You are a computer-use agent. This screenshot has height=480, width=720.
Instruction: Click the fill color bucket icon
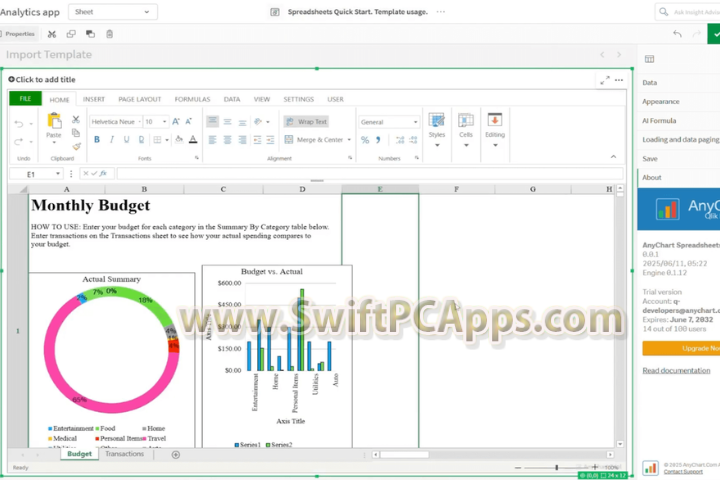[x=179, y=140]
